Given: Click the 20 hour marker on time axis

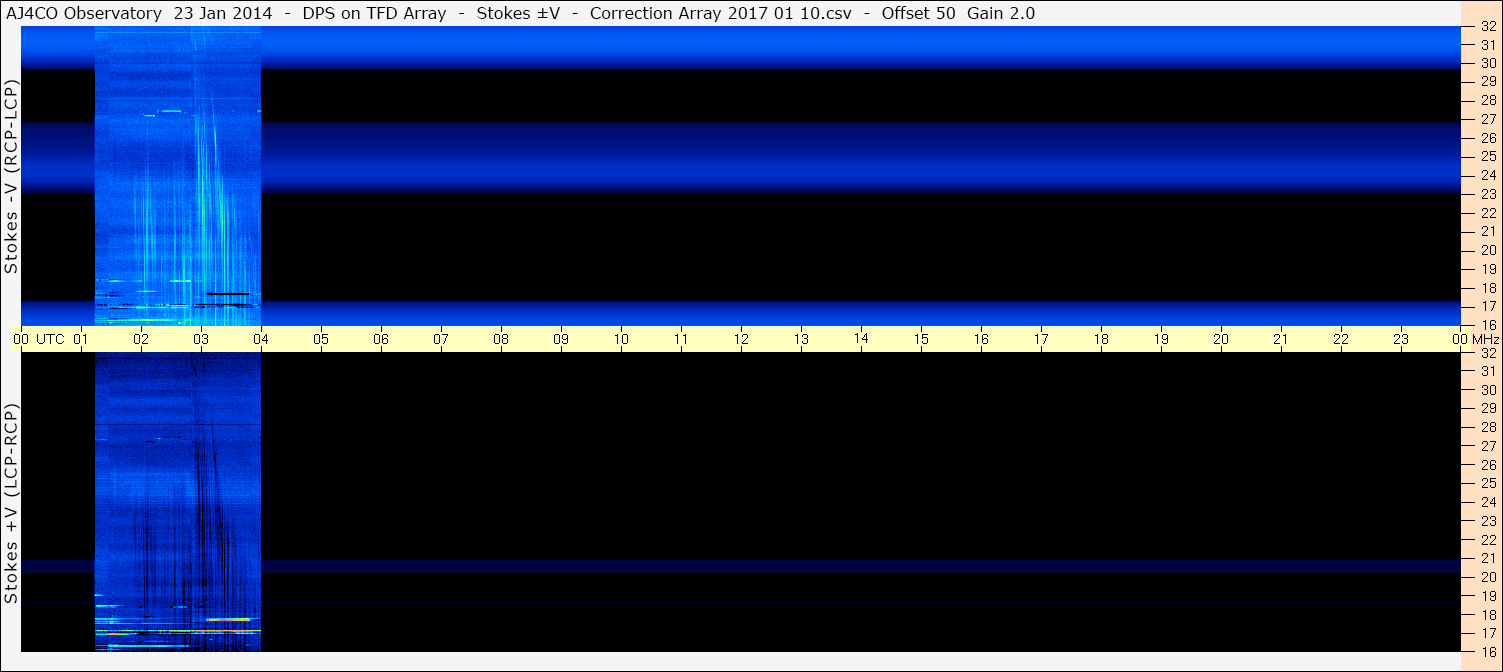Looking at the screenshot, I should click(1221, 339).
